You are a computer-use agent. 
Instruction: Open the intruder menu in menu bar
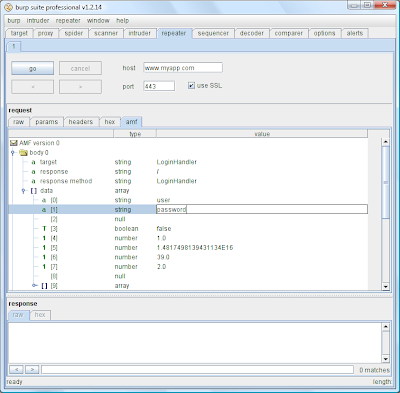point(38,21)
